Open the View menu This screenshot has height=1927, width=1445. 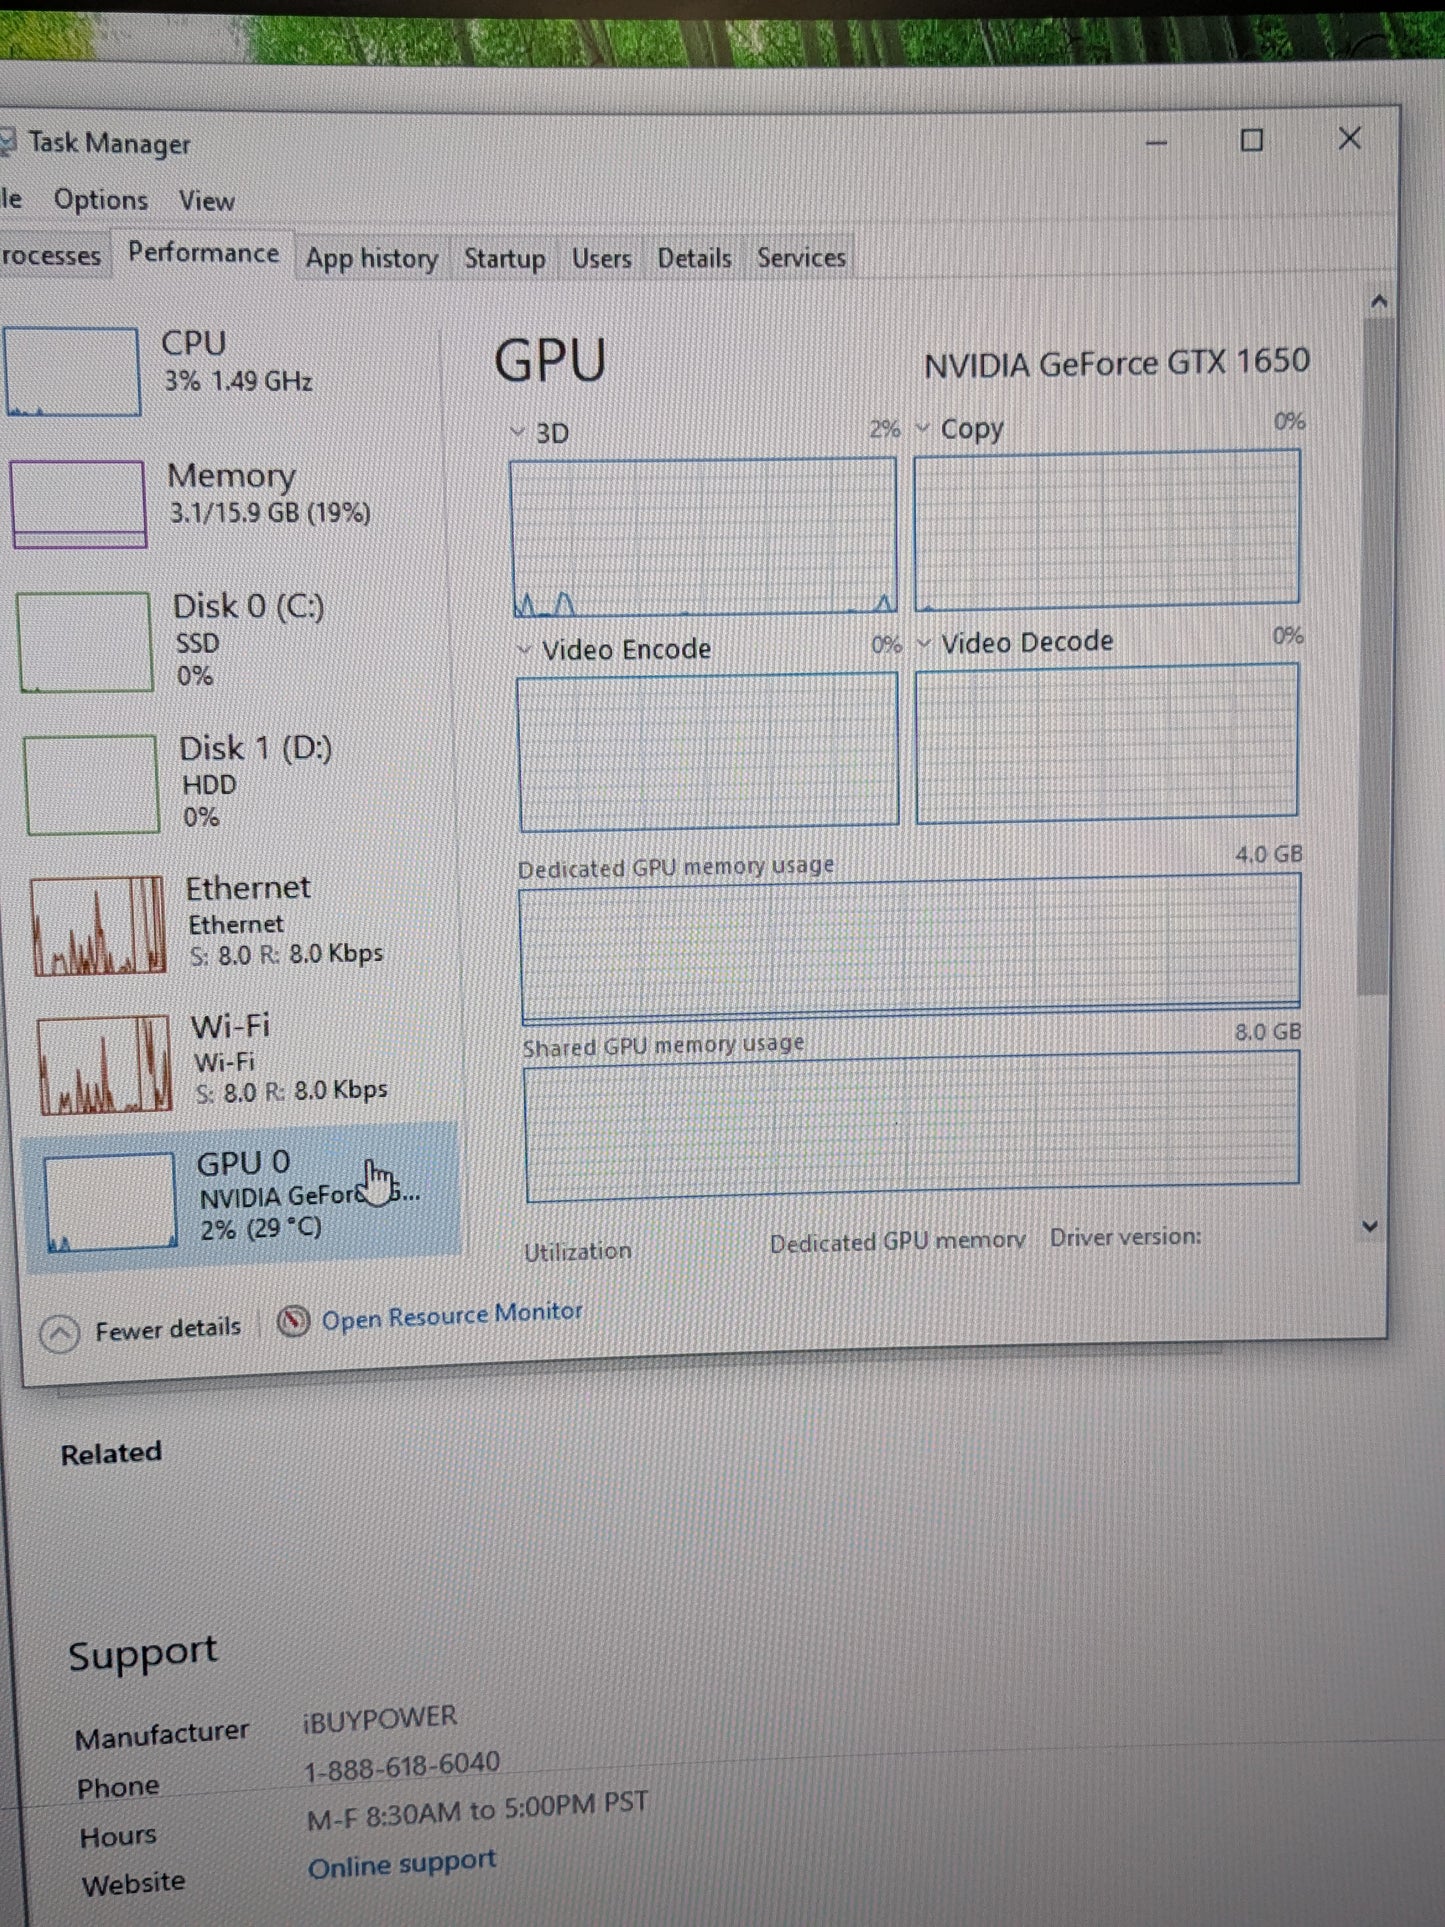(206, 201)
